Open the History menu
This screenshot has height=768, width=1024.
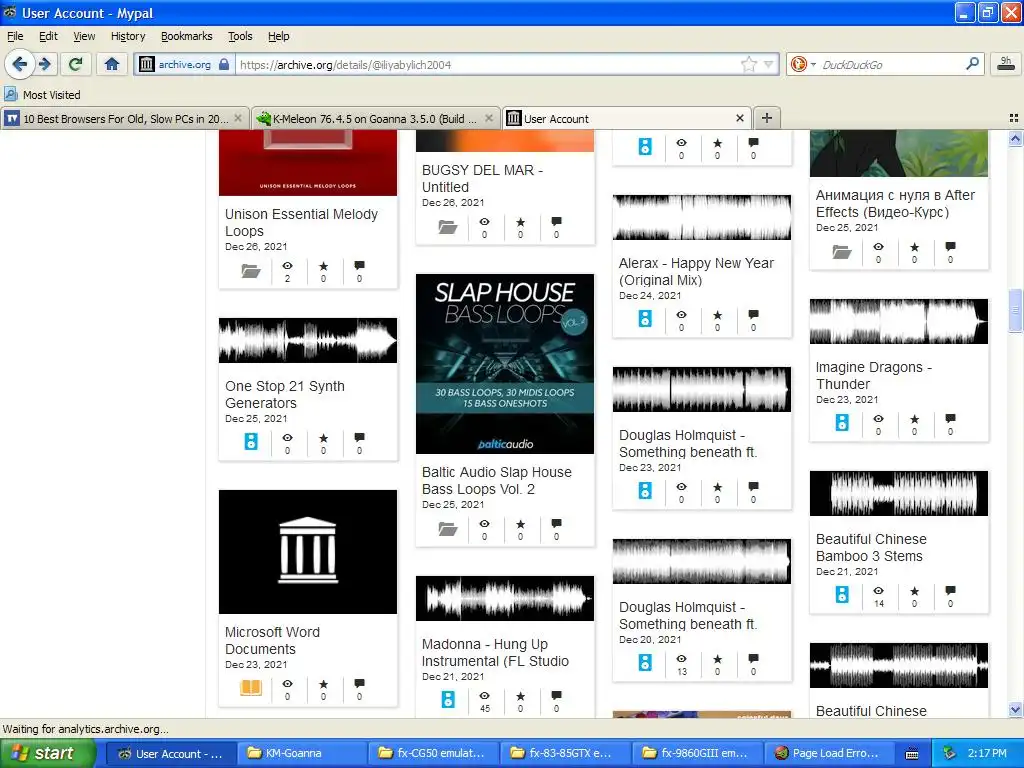(128, 36)
